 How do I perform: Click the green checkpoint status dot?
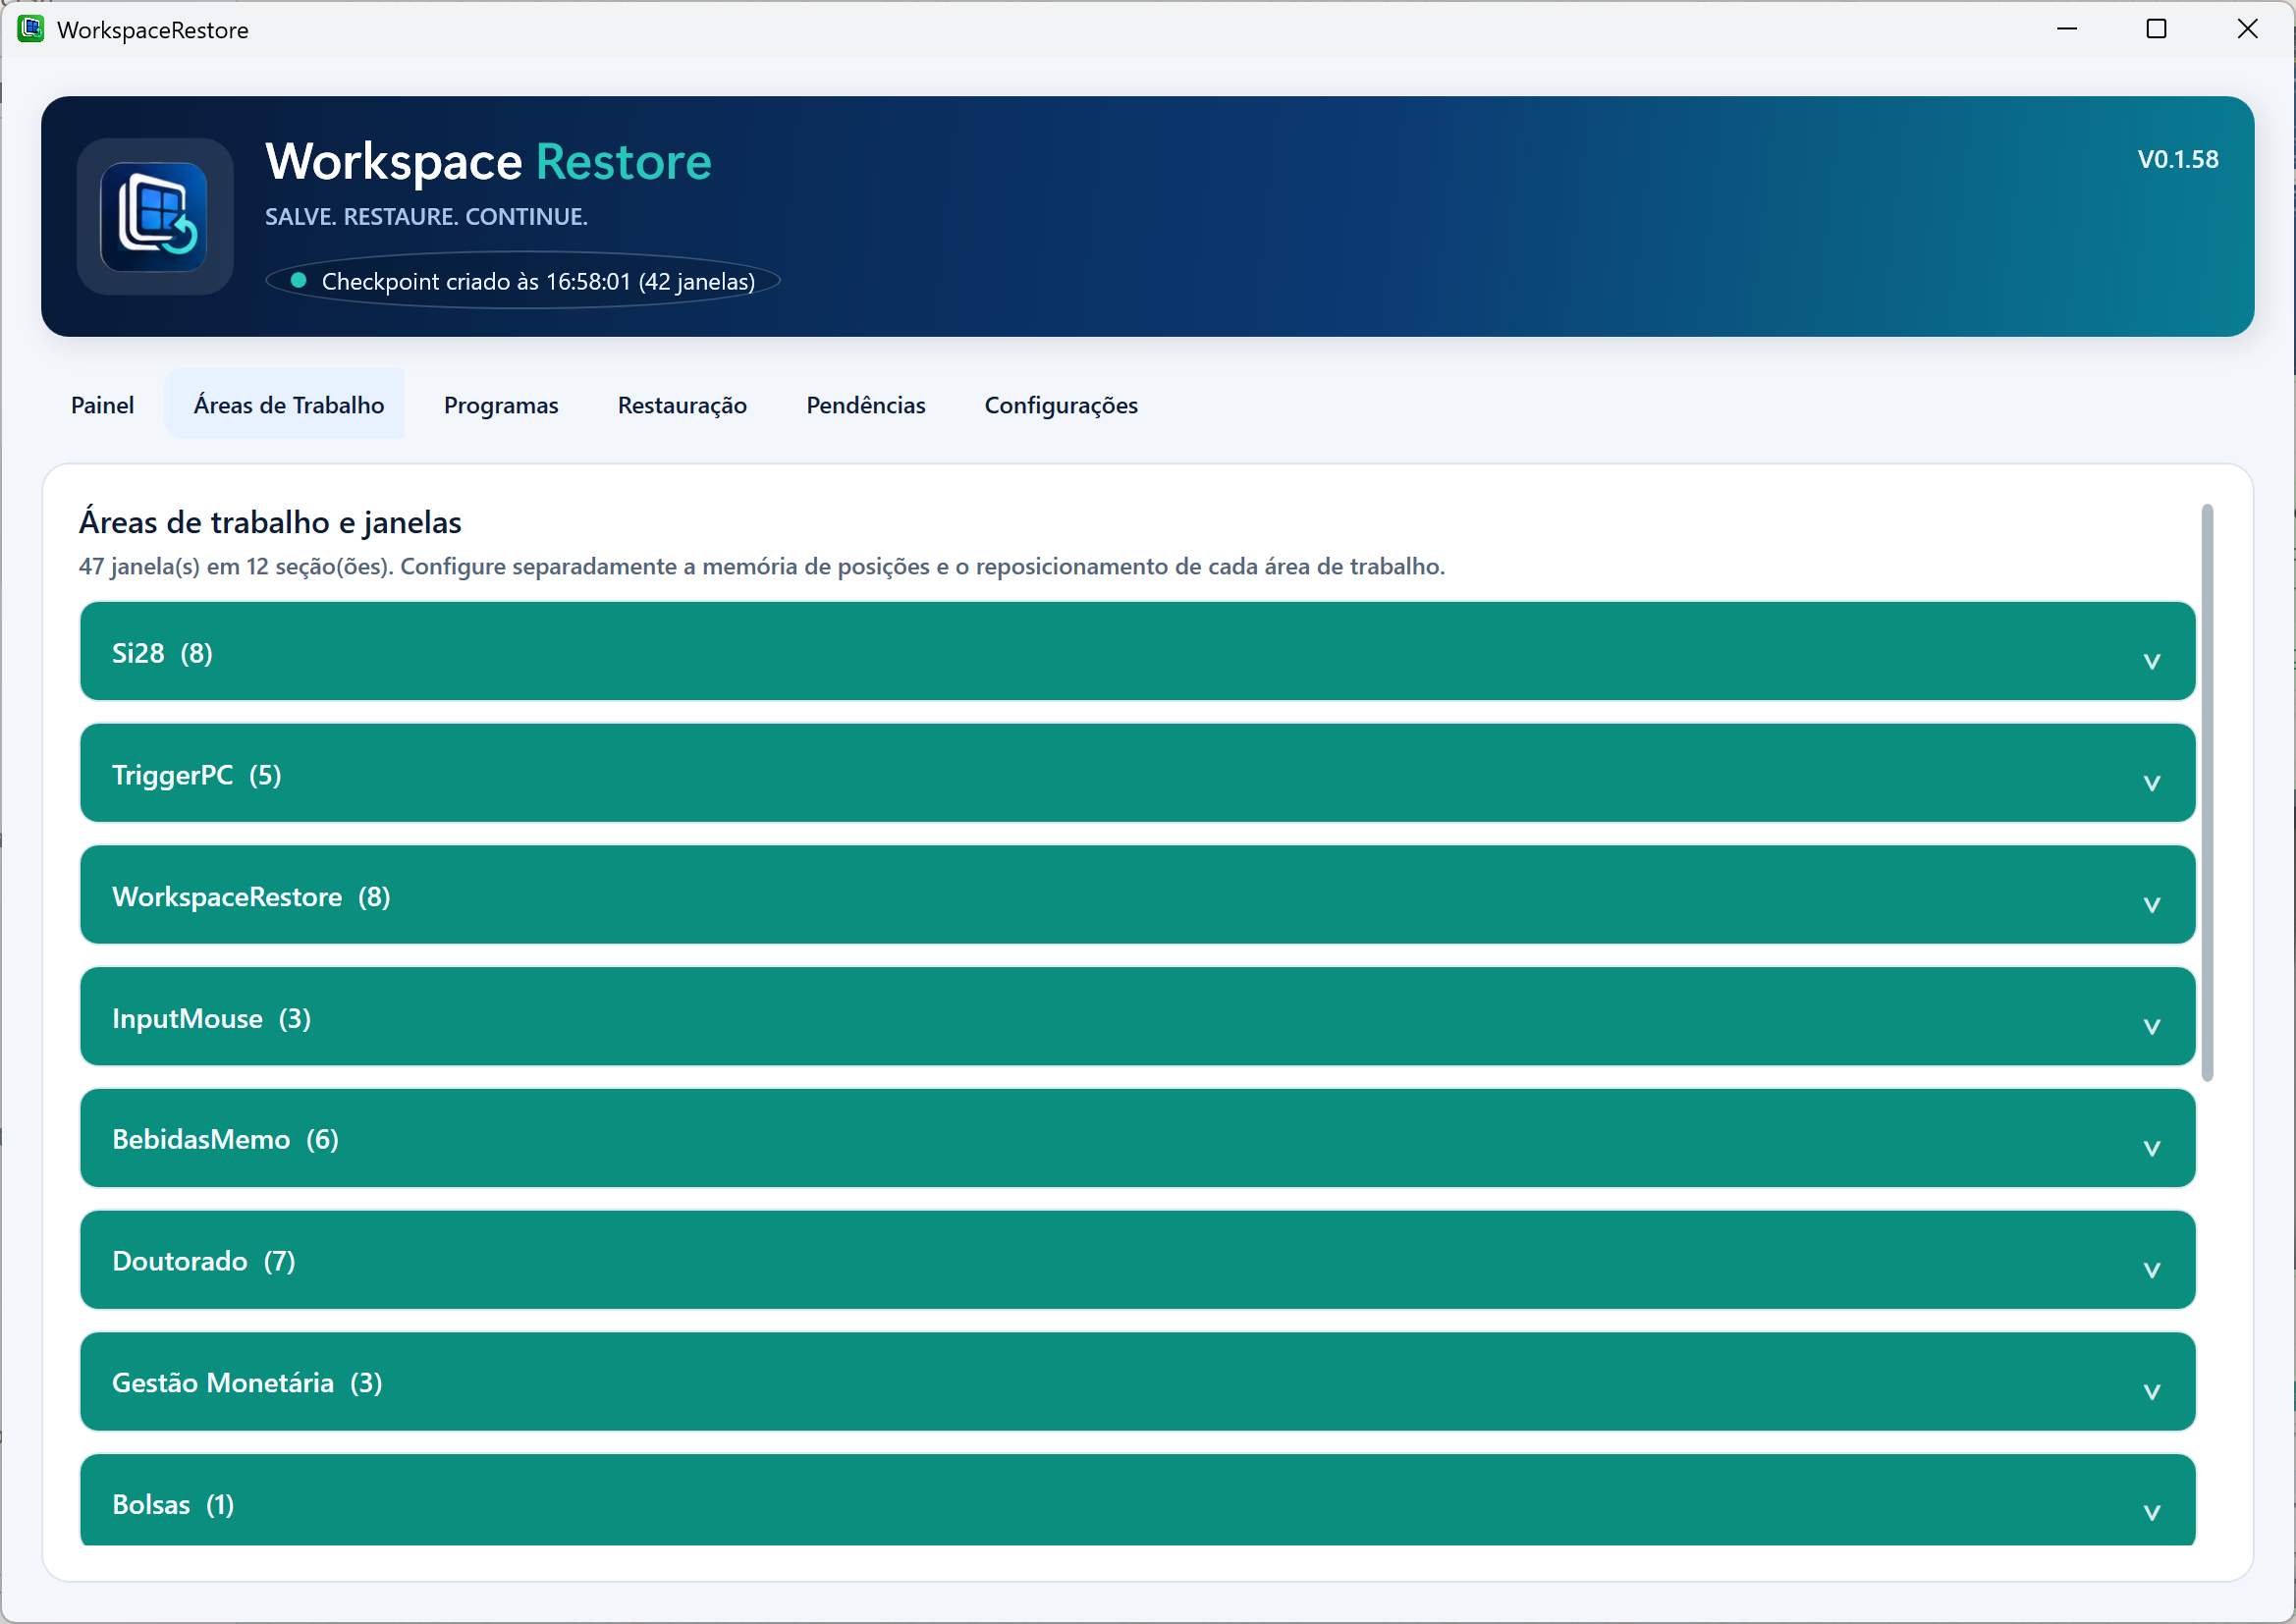pos(298,281)
